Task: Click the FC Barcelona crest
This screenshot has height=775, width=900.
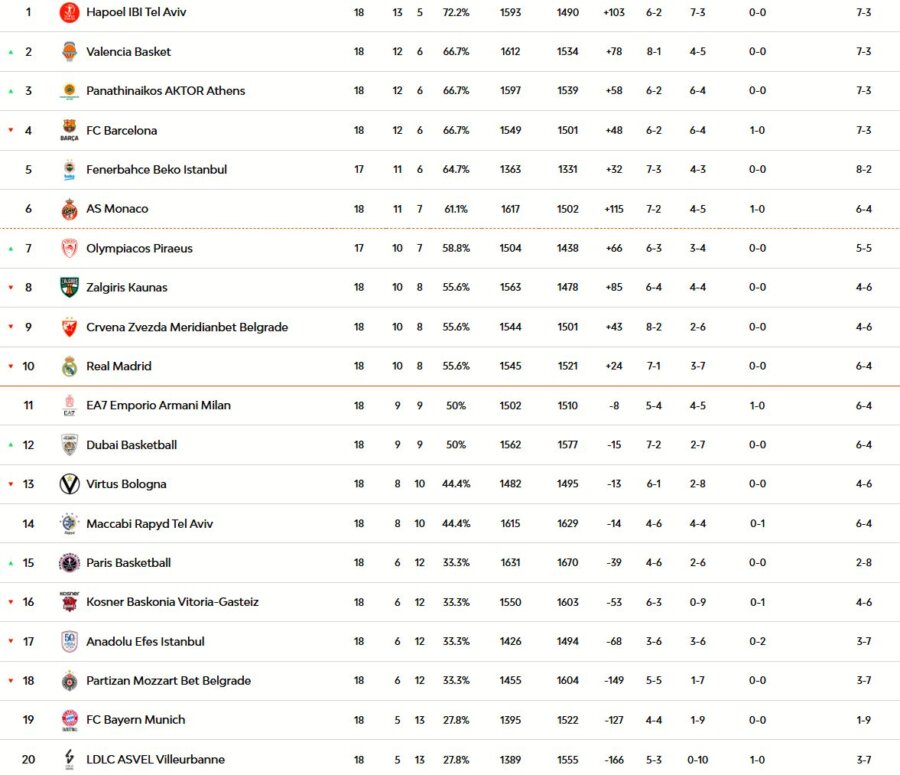Action: (x=68, y=130)
